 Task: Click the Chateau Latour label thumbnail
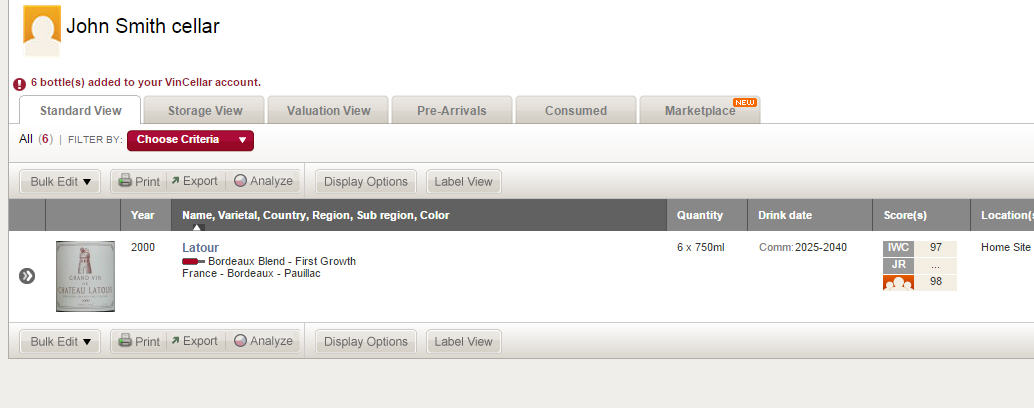(85, 276)
